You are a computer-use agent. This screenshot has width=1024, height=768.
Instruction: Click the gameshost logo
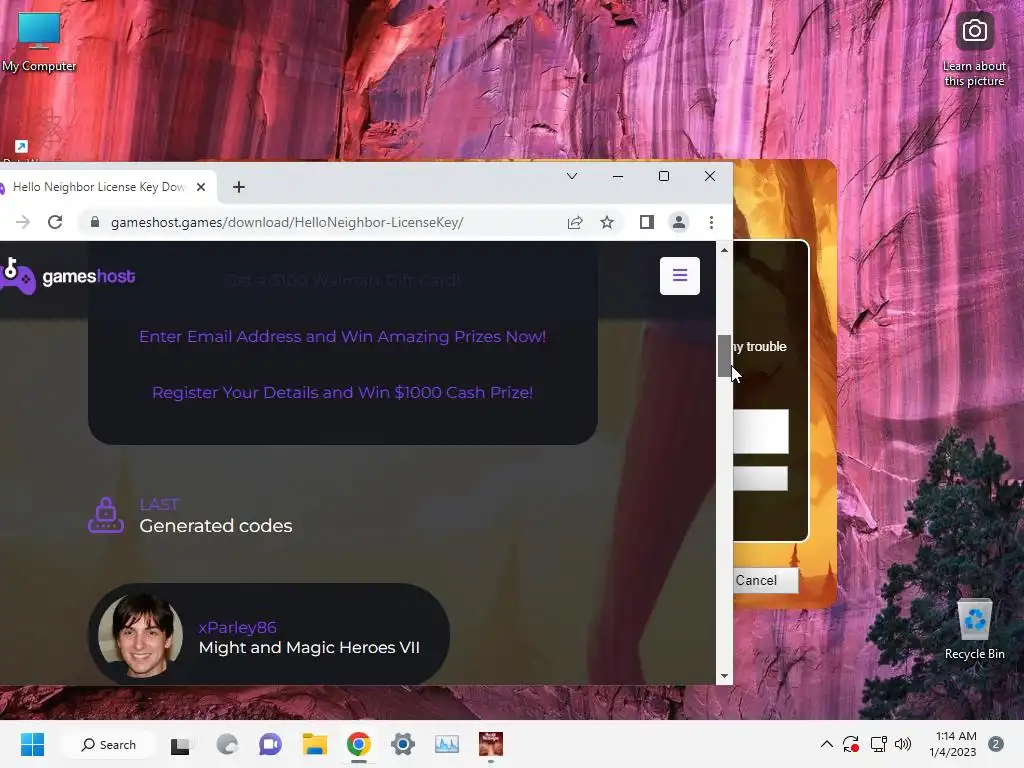coord(67,276)
